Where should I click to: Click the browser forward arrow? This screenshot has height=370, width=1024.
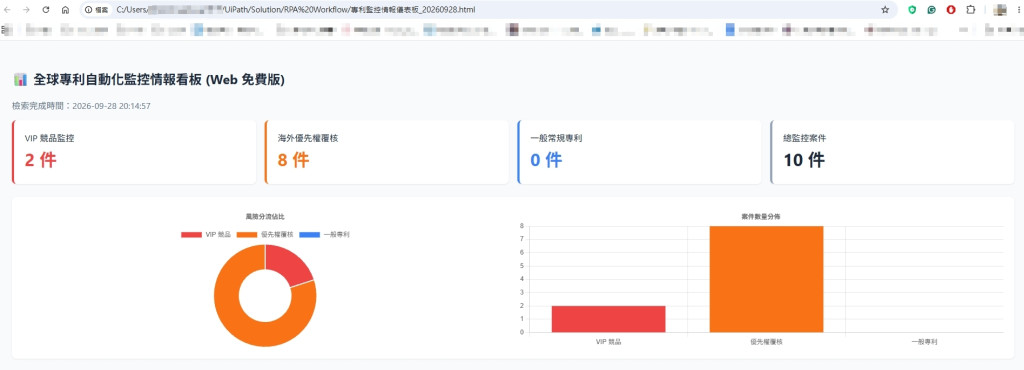[27, 10]
